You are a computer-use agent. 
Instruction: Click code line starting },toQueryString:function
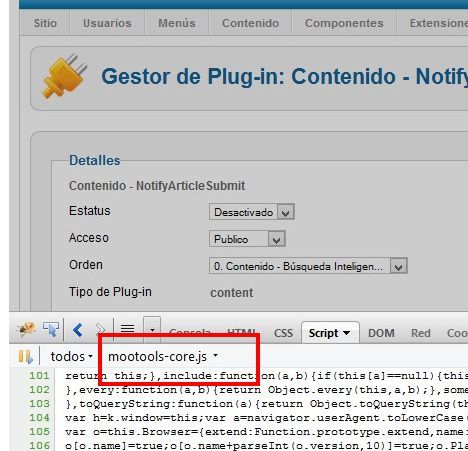pos(266,404)
